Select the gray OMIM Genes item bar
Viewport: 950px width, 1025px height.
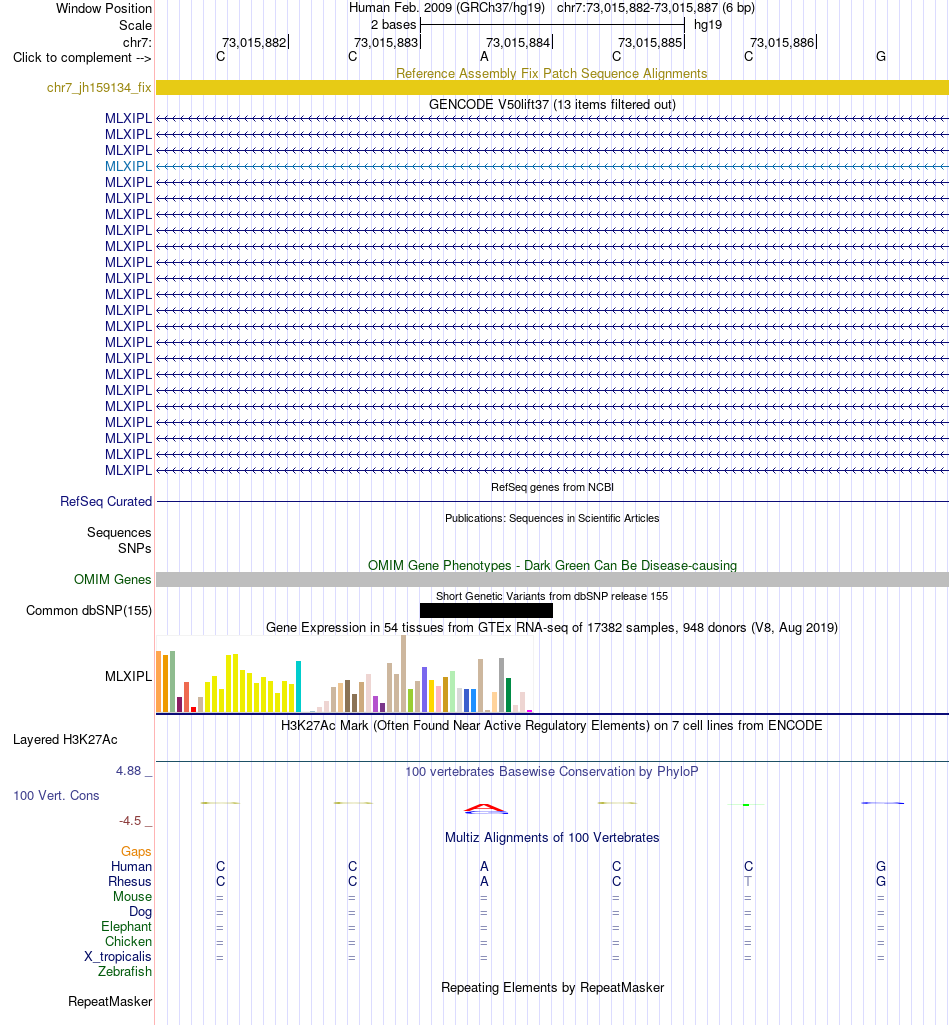click(552, 579)
